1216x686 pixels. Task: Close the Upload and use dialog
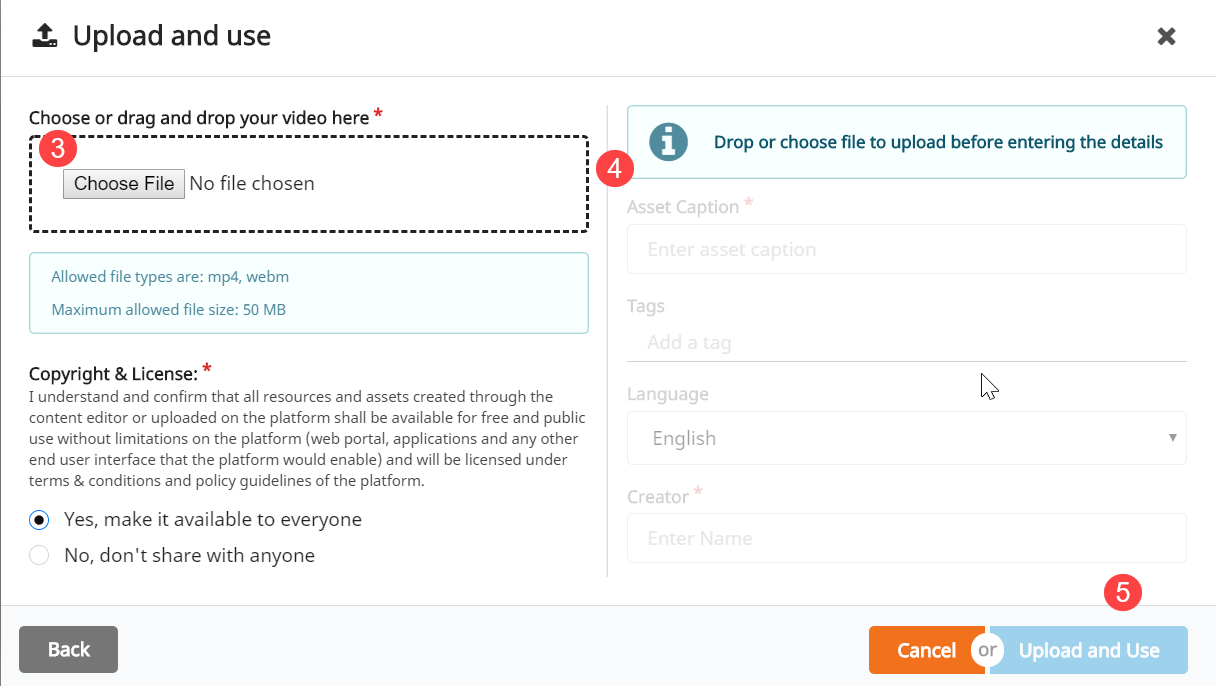(x=1166, y=37)
